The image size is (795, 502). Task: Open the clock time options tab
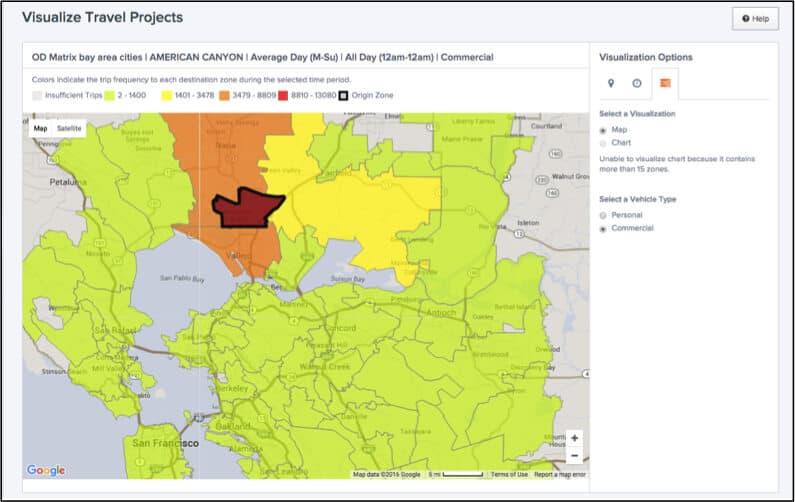637,84
